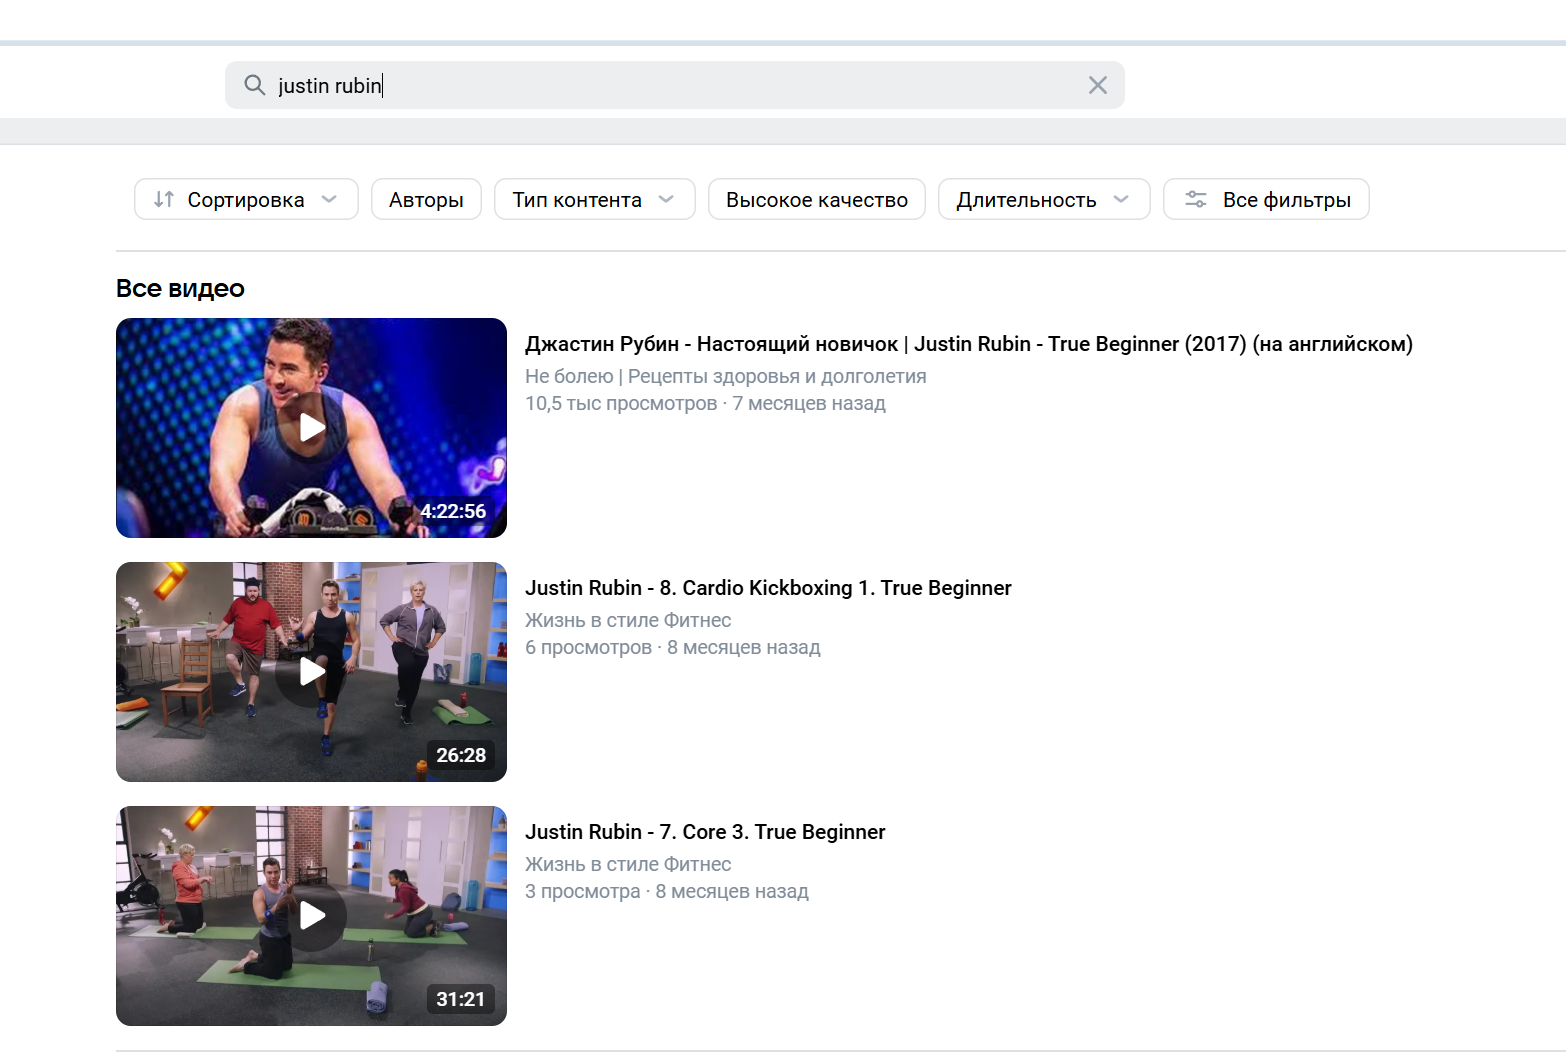Toggle the Высокое качество filter
The height and width of the screenshot is (1061, 1566).
tap(816, 199)
